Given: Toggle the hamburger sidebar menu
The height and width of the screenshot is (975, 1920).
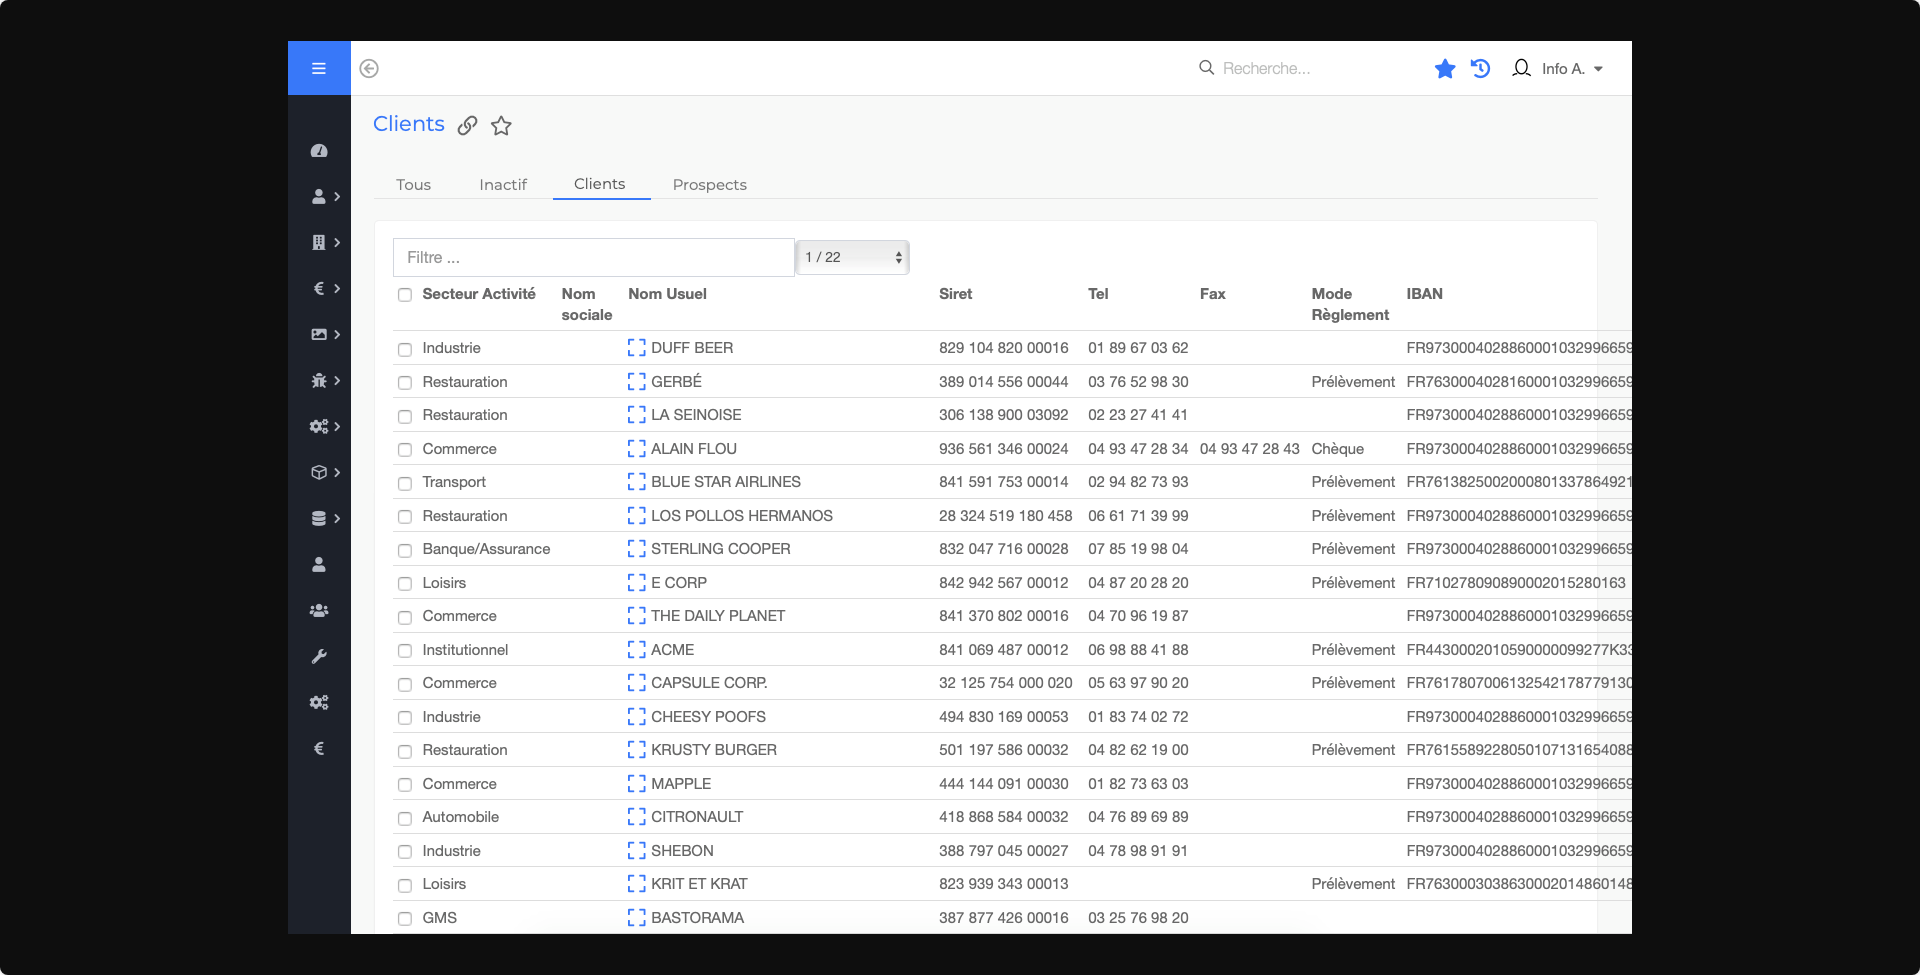Looking at the screenshot, I should (319, 69).
